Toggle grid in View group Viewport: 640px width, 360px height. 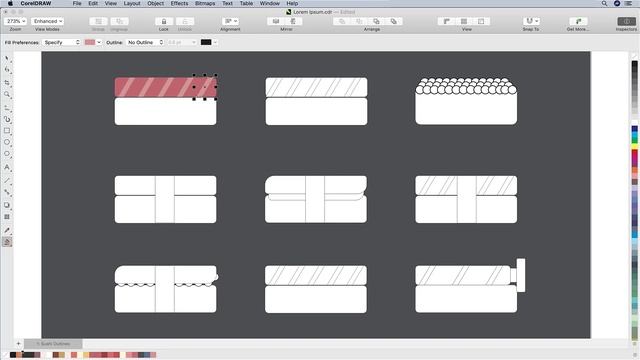point(464,21)
